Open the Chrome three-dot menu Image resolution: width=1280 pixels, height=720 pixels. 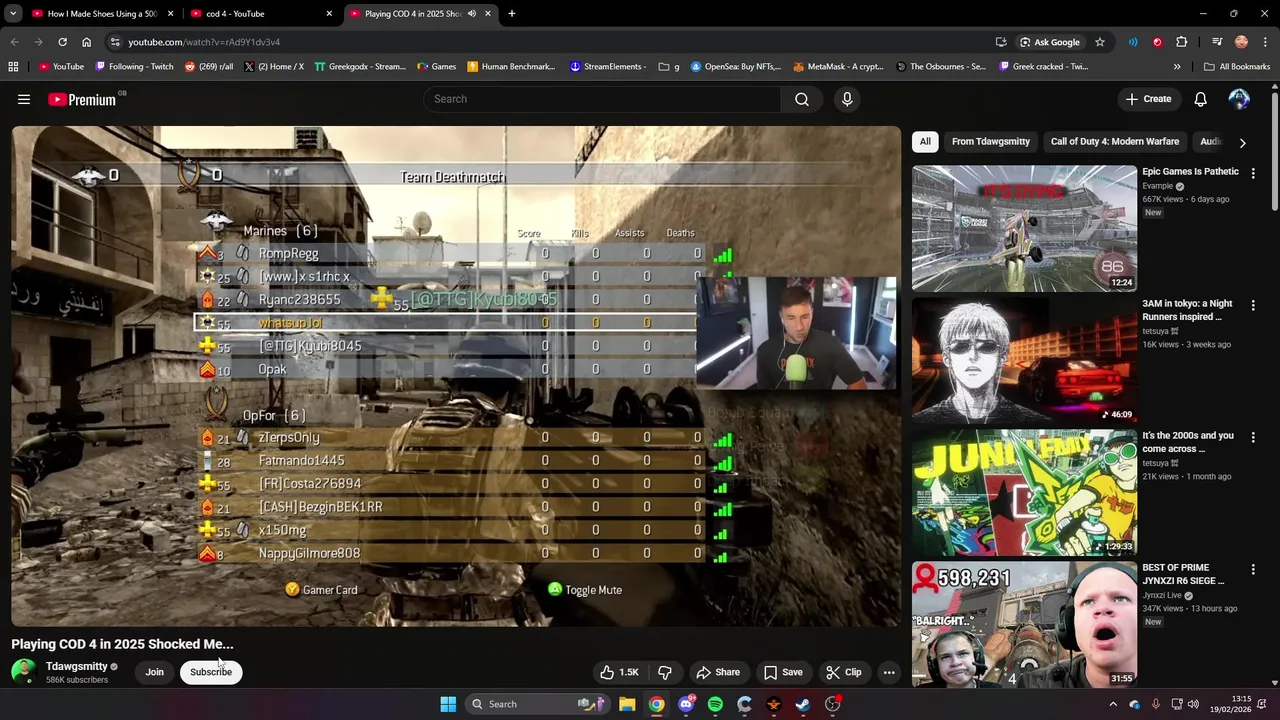(x=1265, y=42)
